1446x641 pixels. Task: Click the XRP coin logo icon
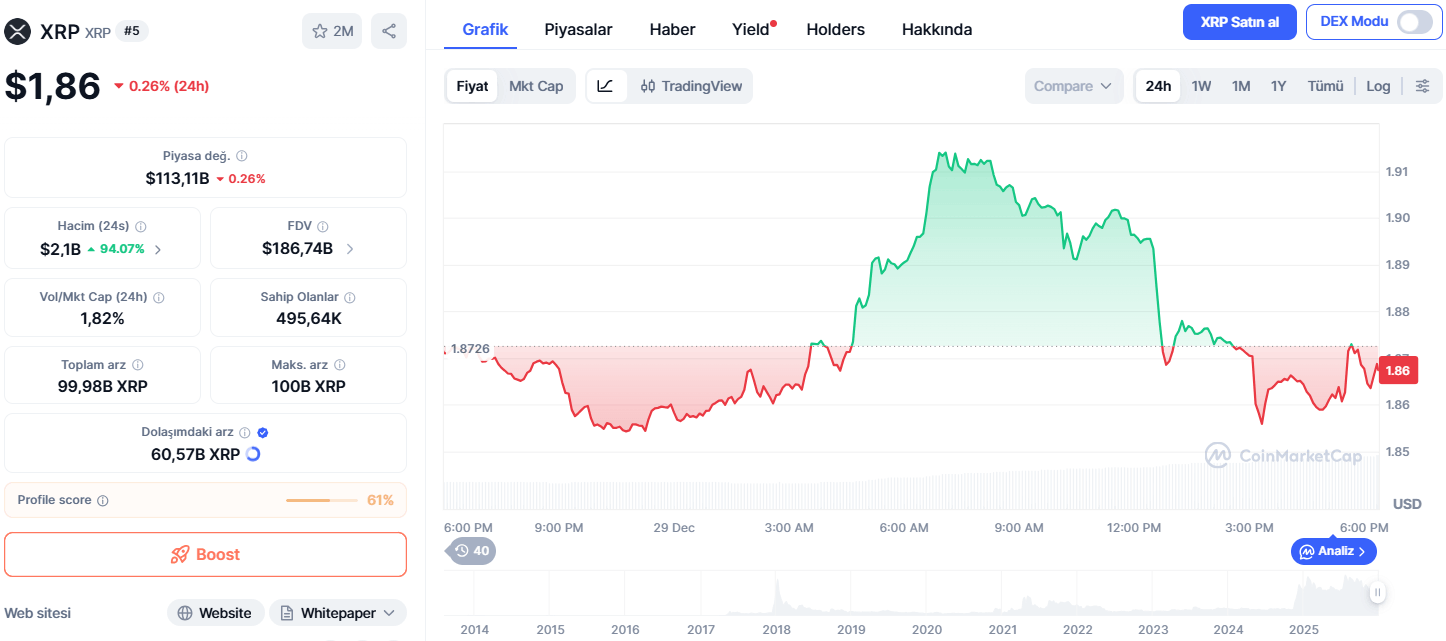point(18,31)
